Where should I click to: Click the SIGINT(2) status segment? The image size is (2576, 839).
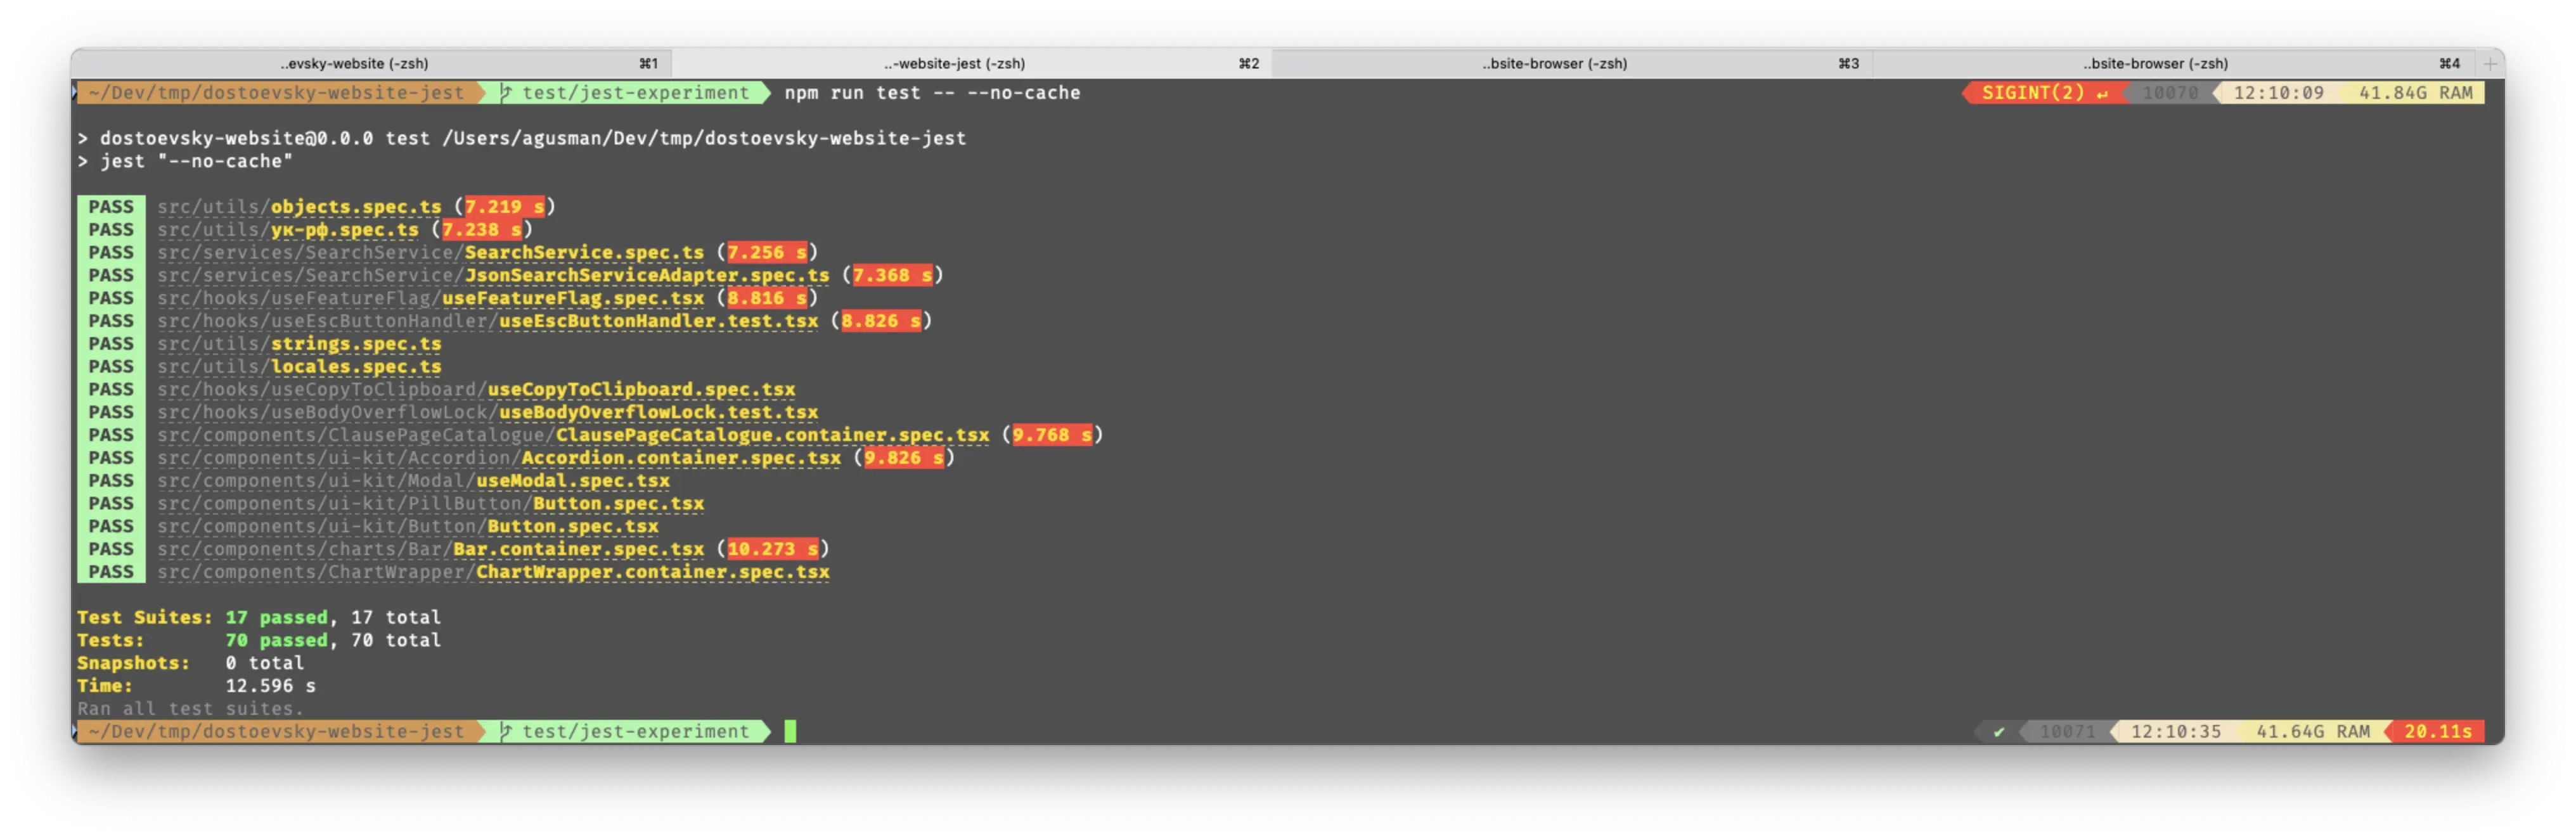click(x=2044, y=93)
